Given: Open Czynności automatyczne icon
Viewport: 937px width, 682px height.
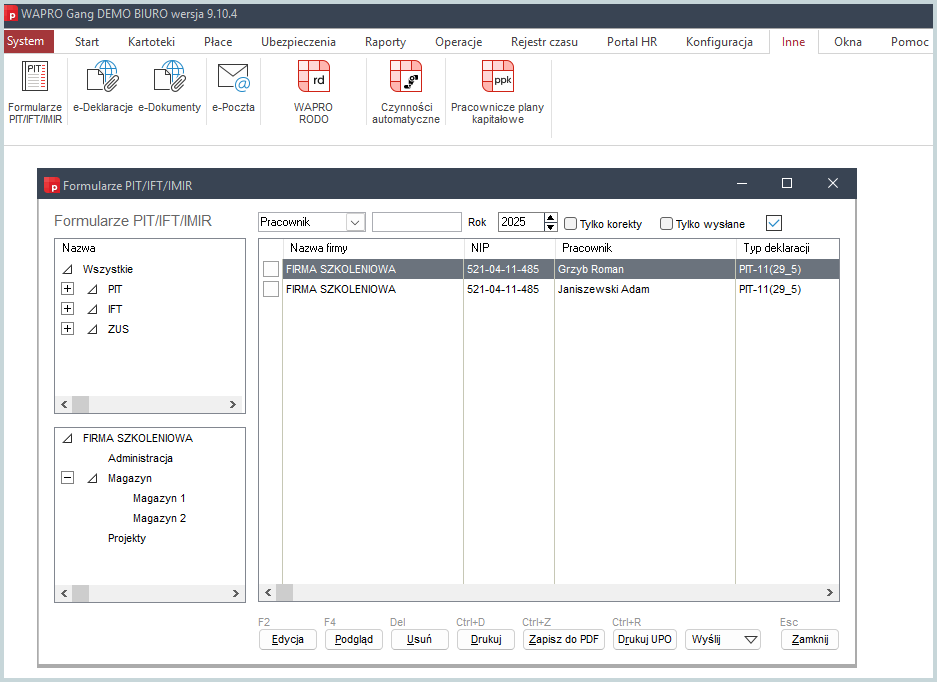Looking at the screenshot, I should [x=405, y=90].
